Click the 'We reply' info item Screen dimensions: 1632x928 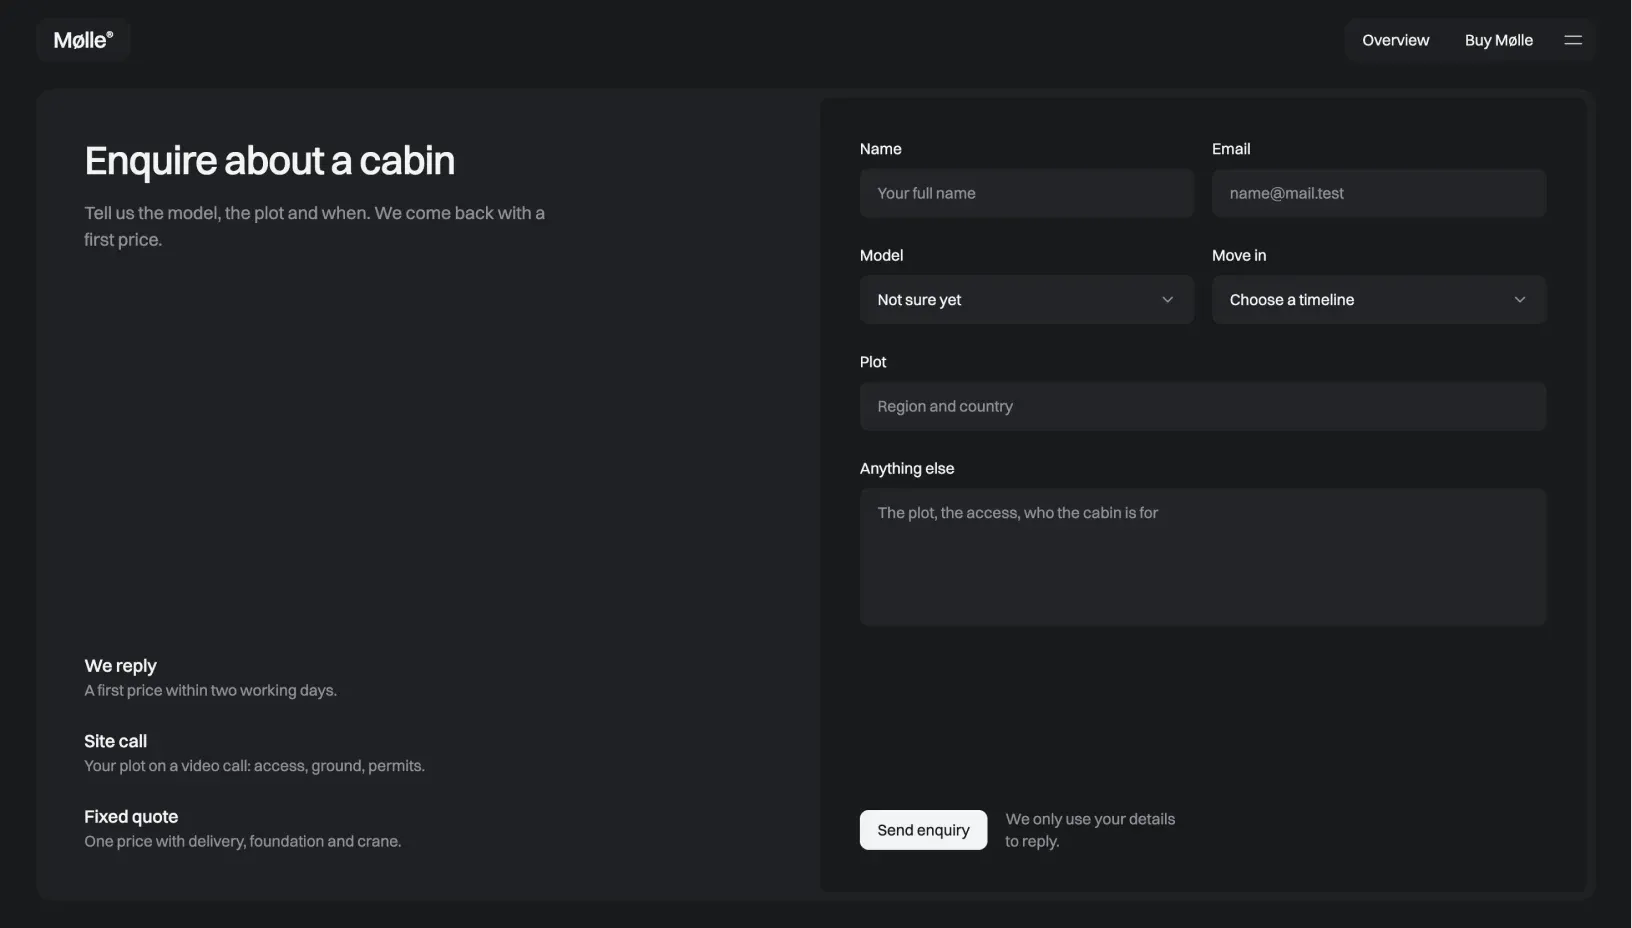point(211,677)
